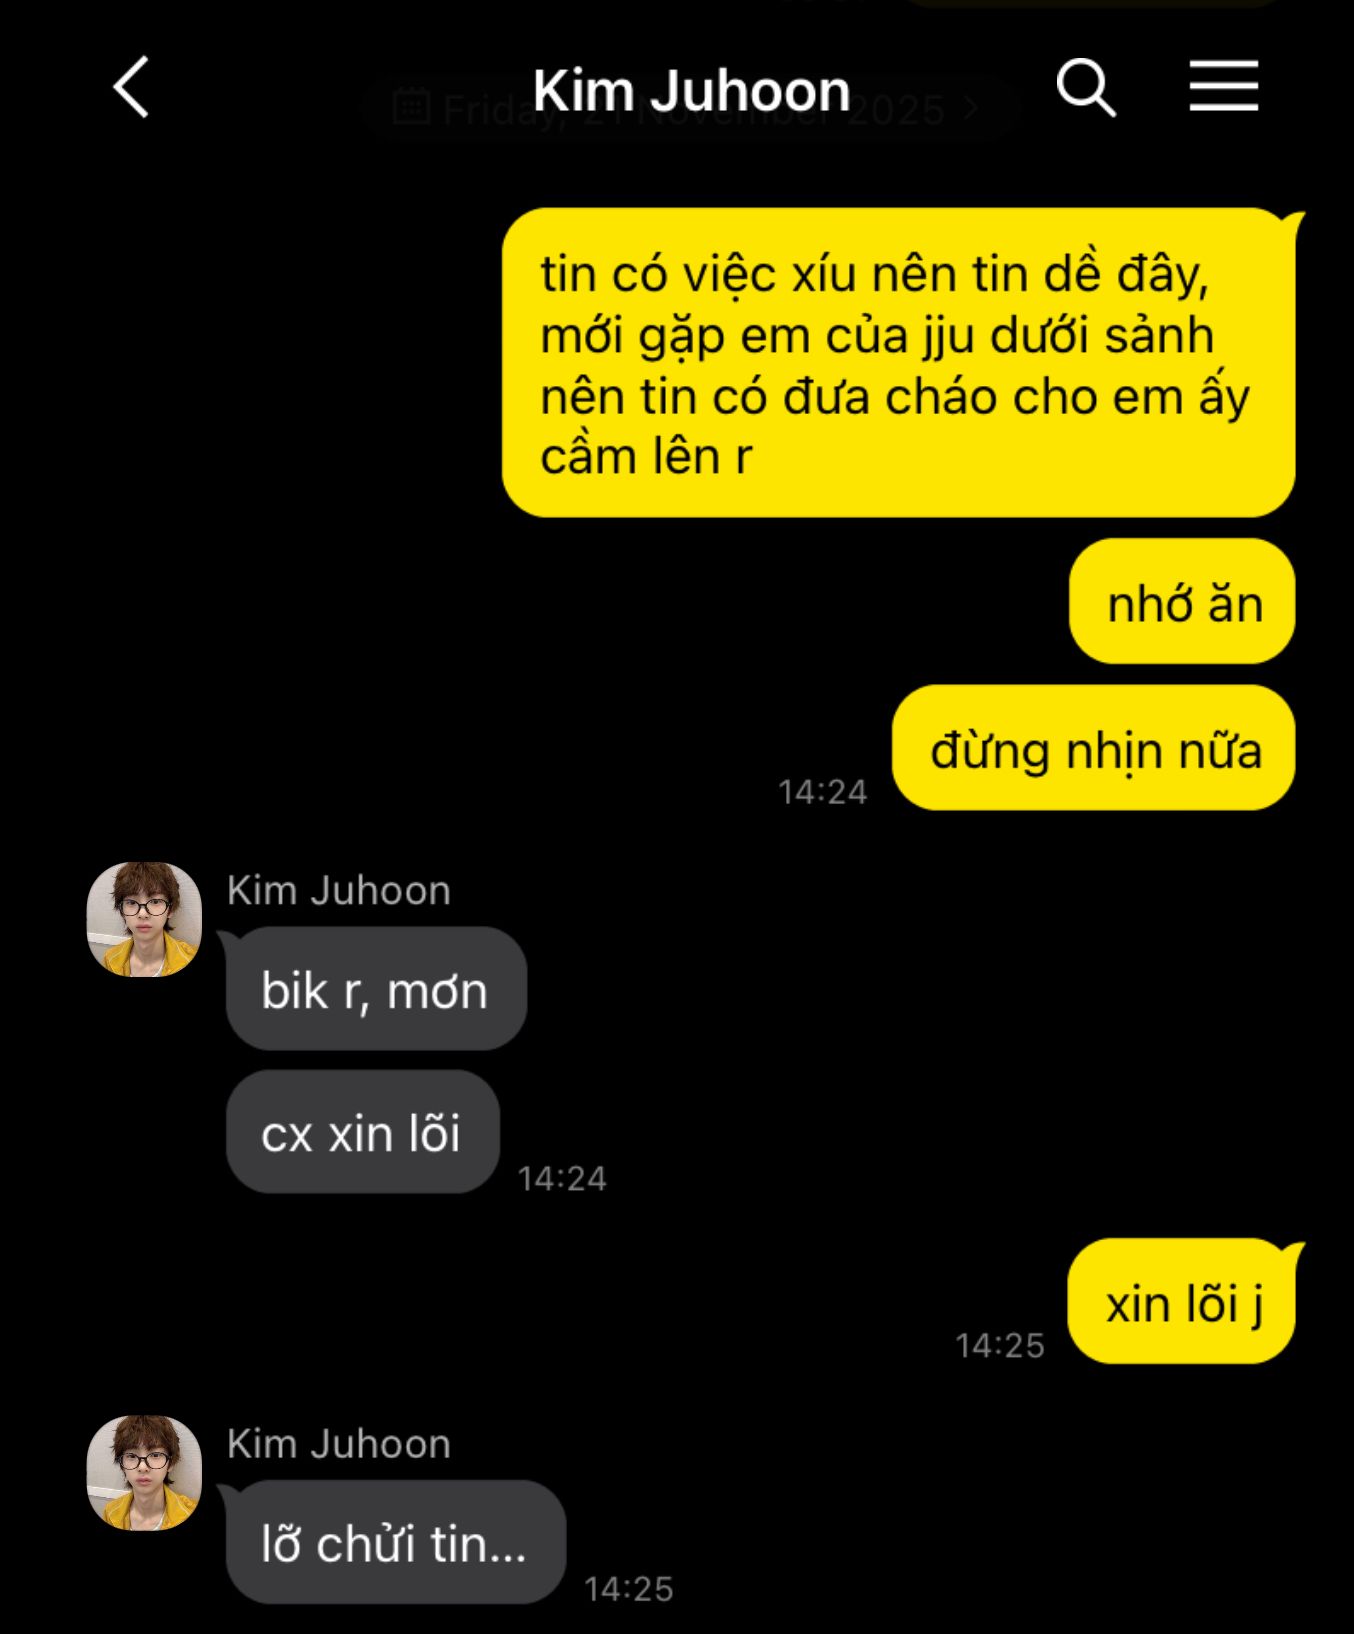Tap the chat title Kim Juhoon
This screenshot has height=1634, width=1354.
(691, 90)
